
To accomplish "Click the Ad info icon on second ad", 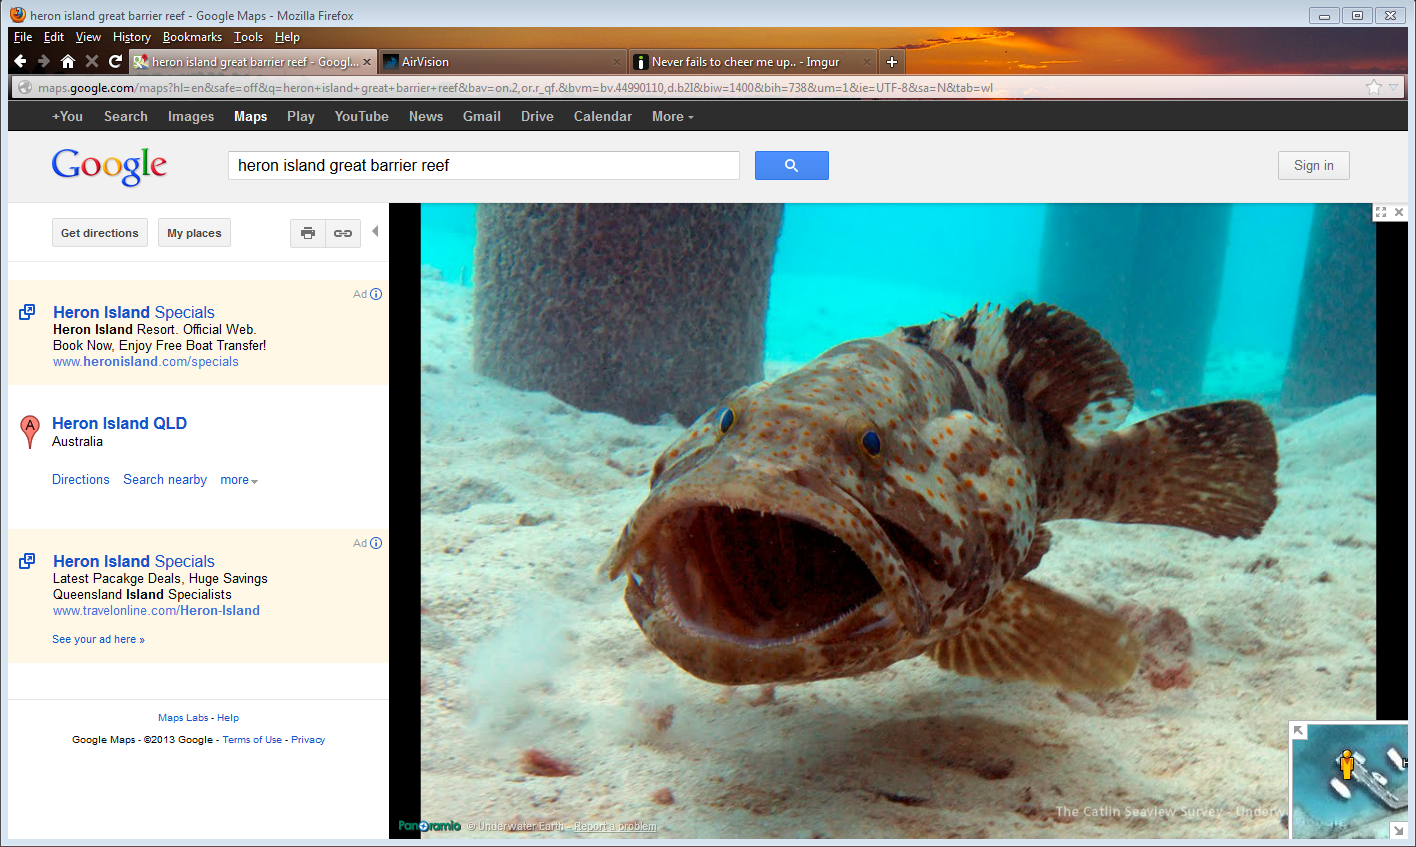I will click(376, 543).
